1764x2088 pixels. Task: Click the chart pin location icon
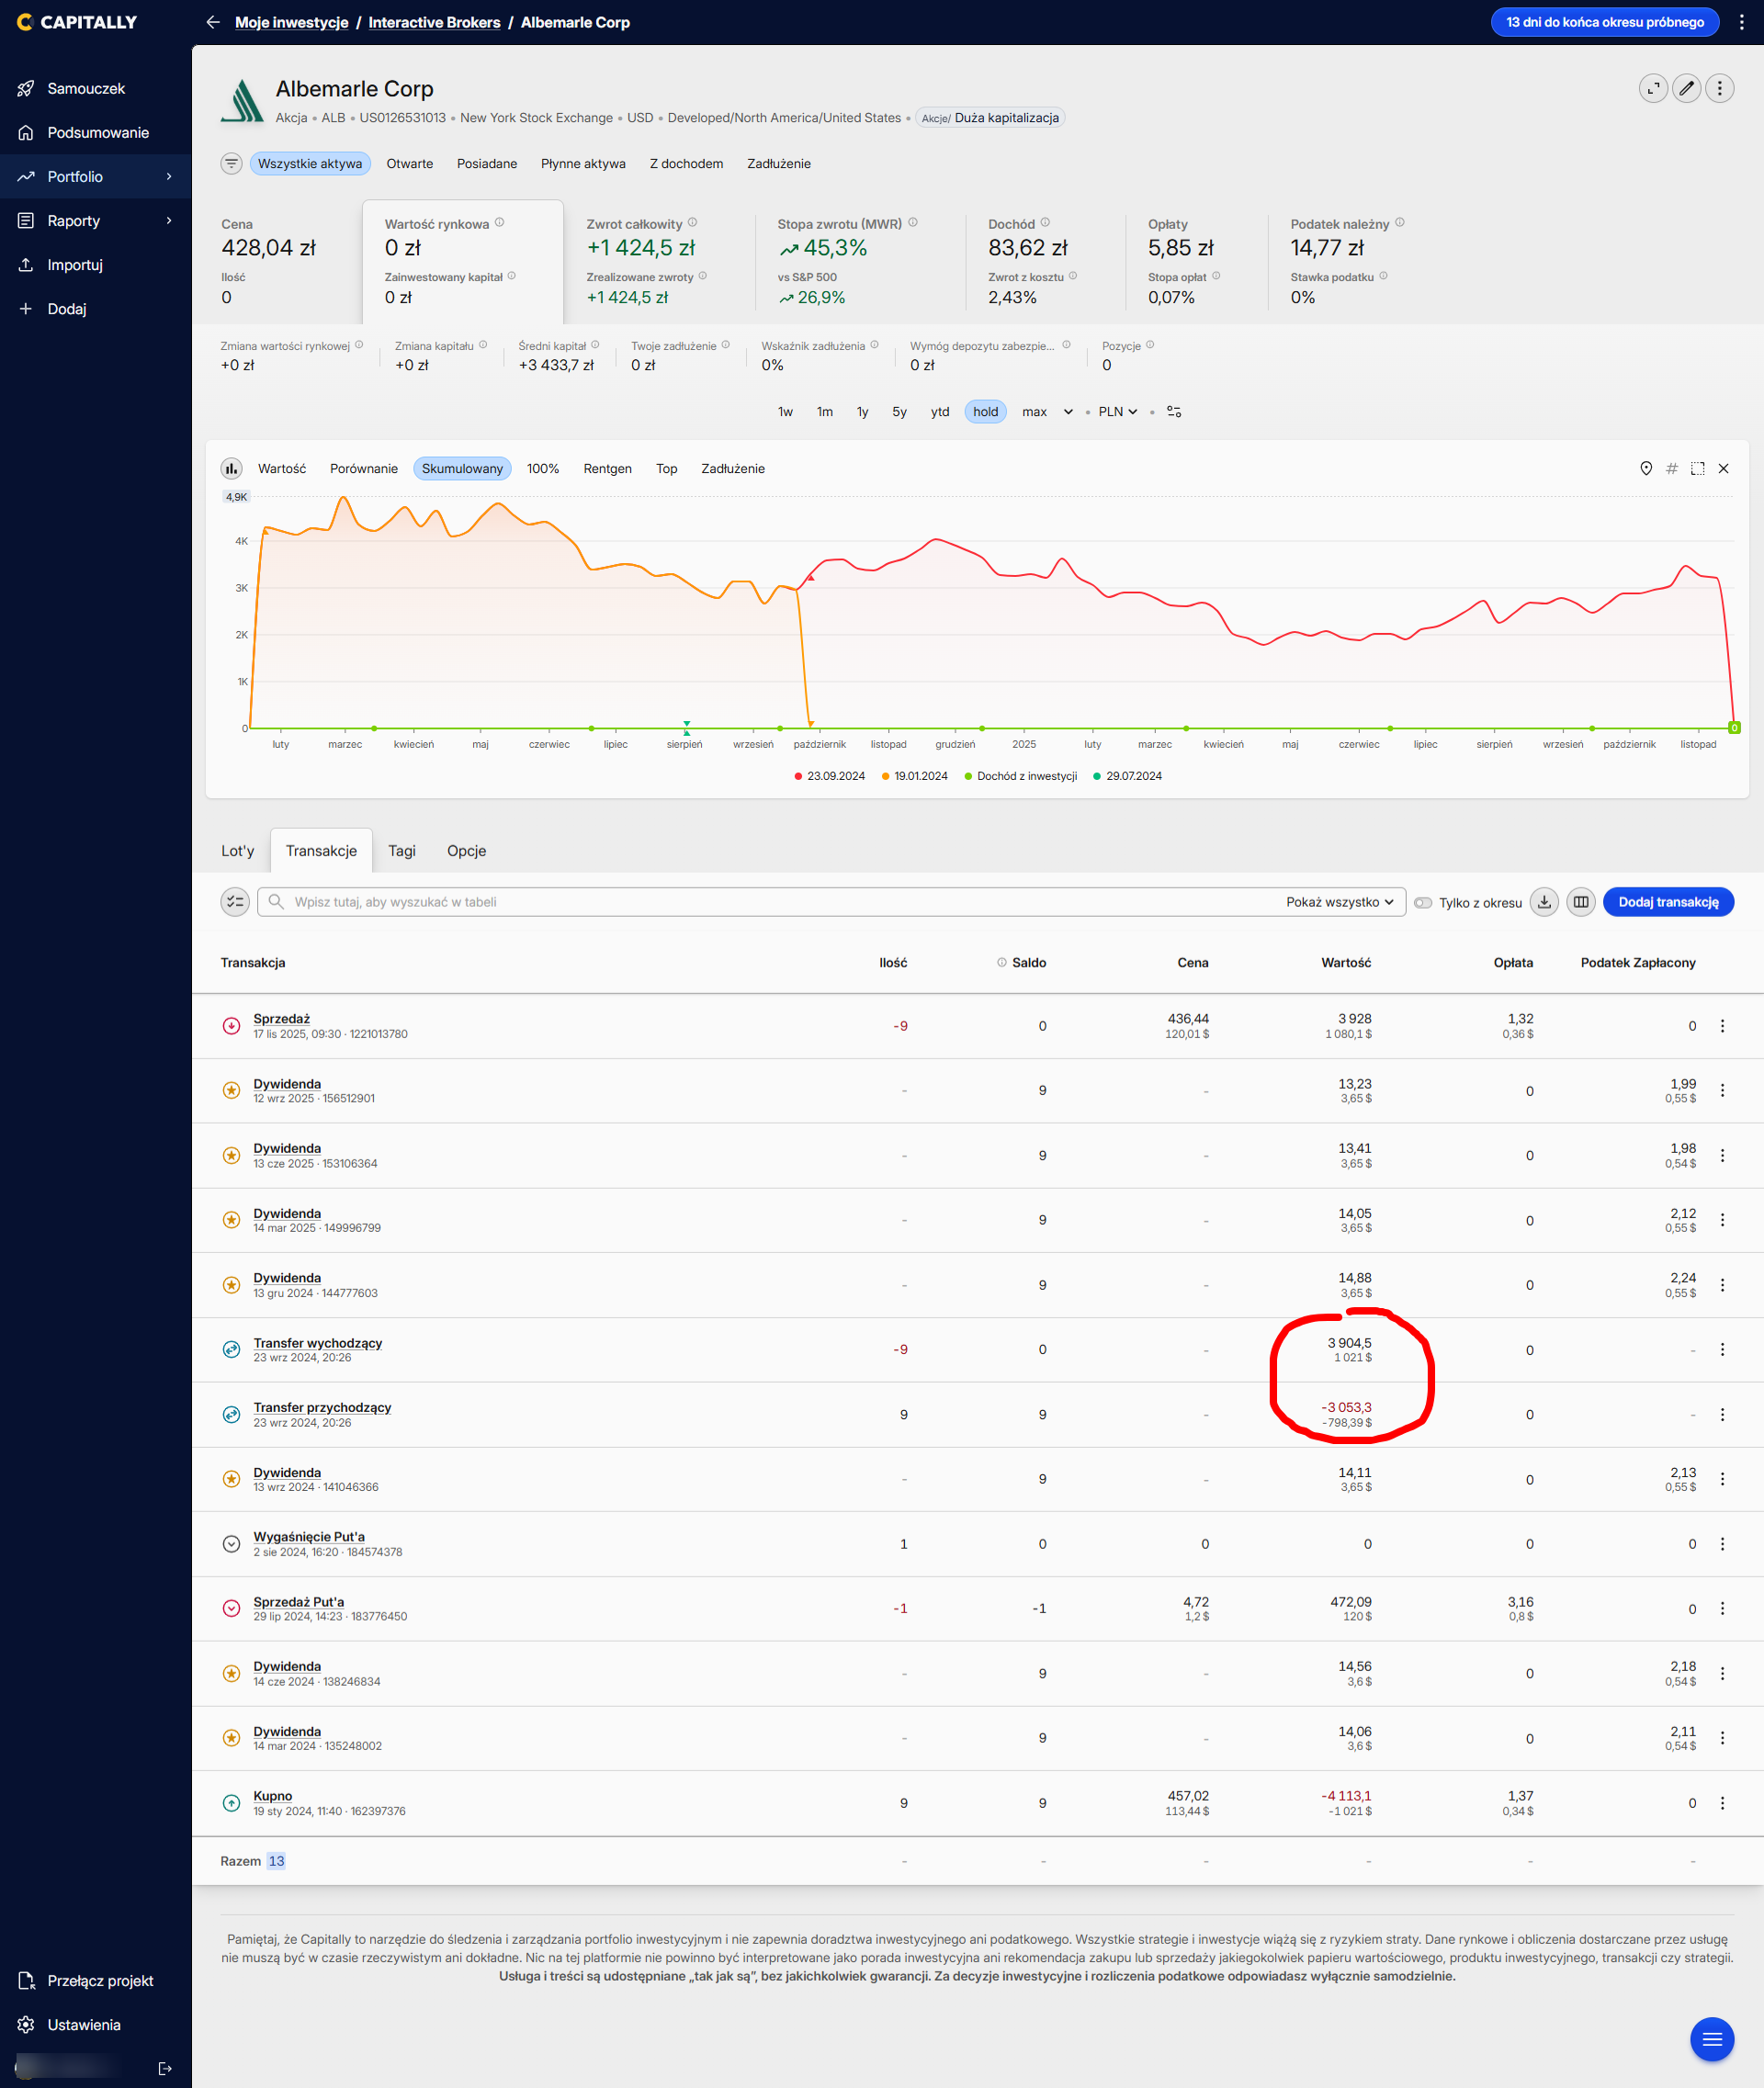1646,468
